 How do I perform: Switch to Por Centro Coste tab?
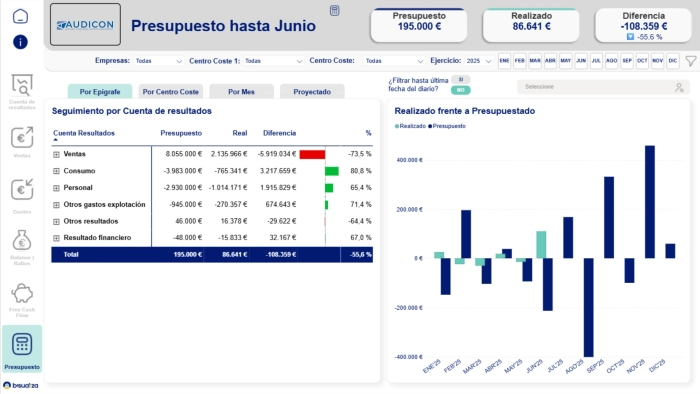click(171, 91)
